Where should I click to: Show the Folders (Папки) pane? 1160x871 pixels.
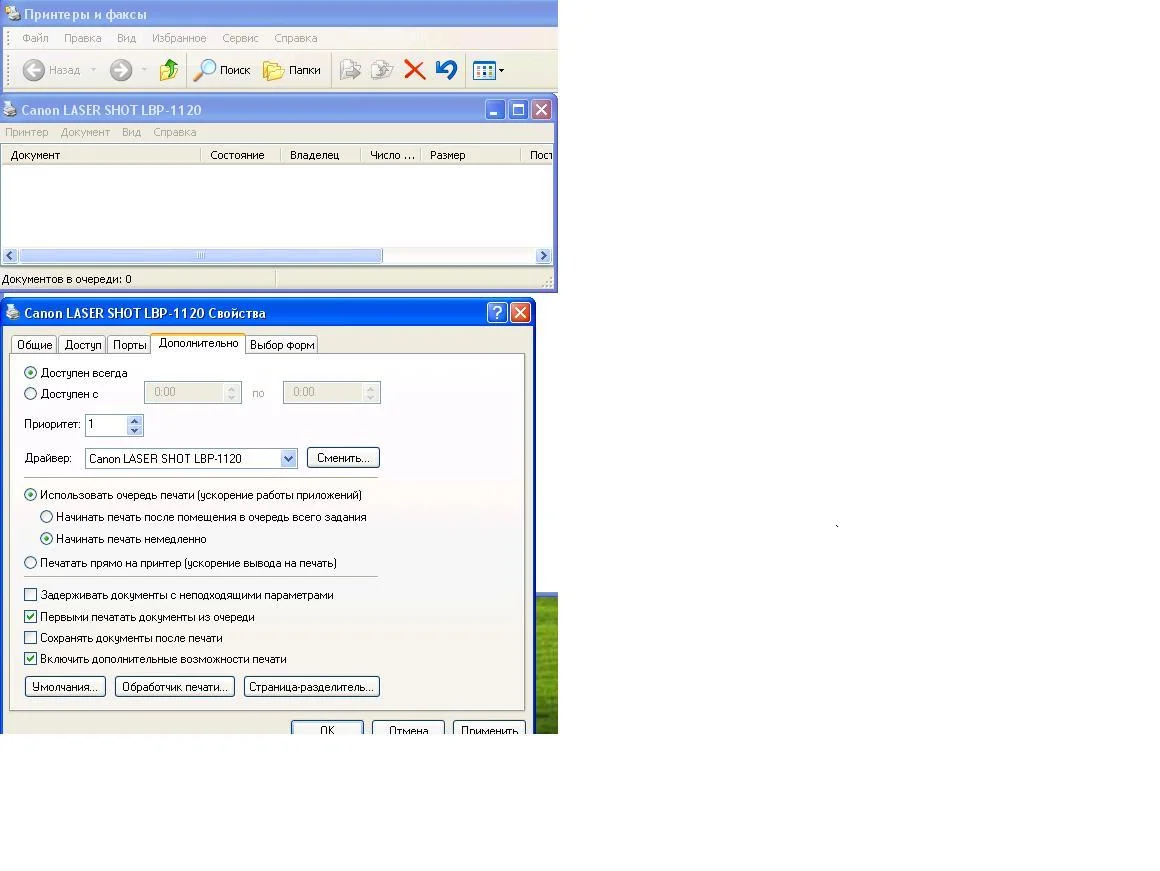tap(292, 70)
